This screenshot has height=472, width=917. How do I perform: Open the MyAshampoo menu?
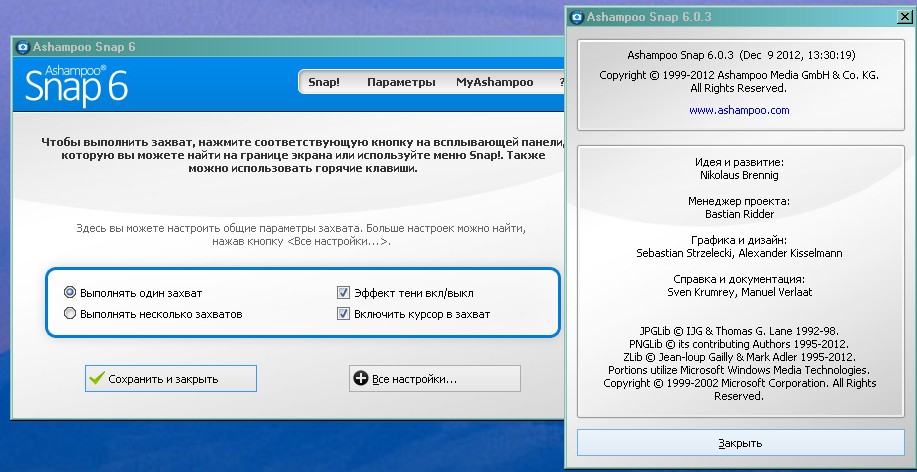(495, 82)
